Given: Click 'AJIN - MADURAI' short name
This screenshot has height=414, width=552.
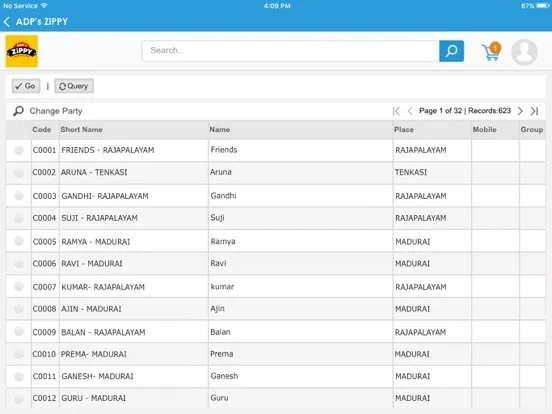Looking at the screenshot, I should tap(91, 309).
